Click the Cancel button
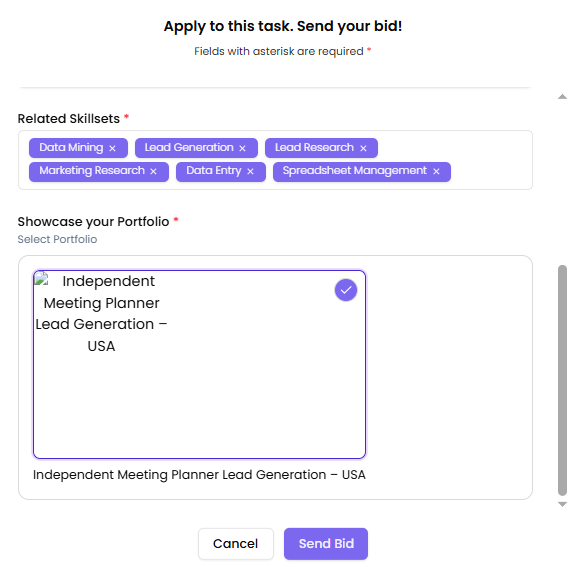Image resolution: width=567 pixels, height=569 pixels. 236,544
